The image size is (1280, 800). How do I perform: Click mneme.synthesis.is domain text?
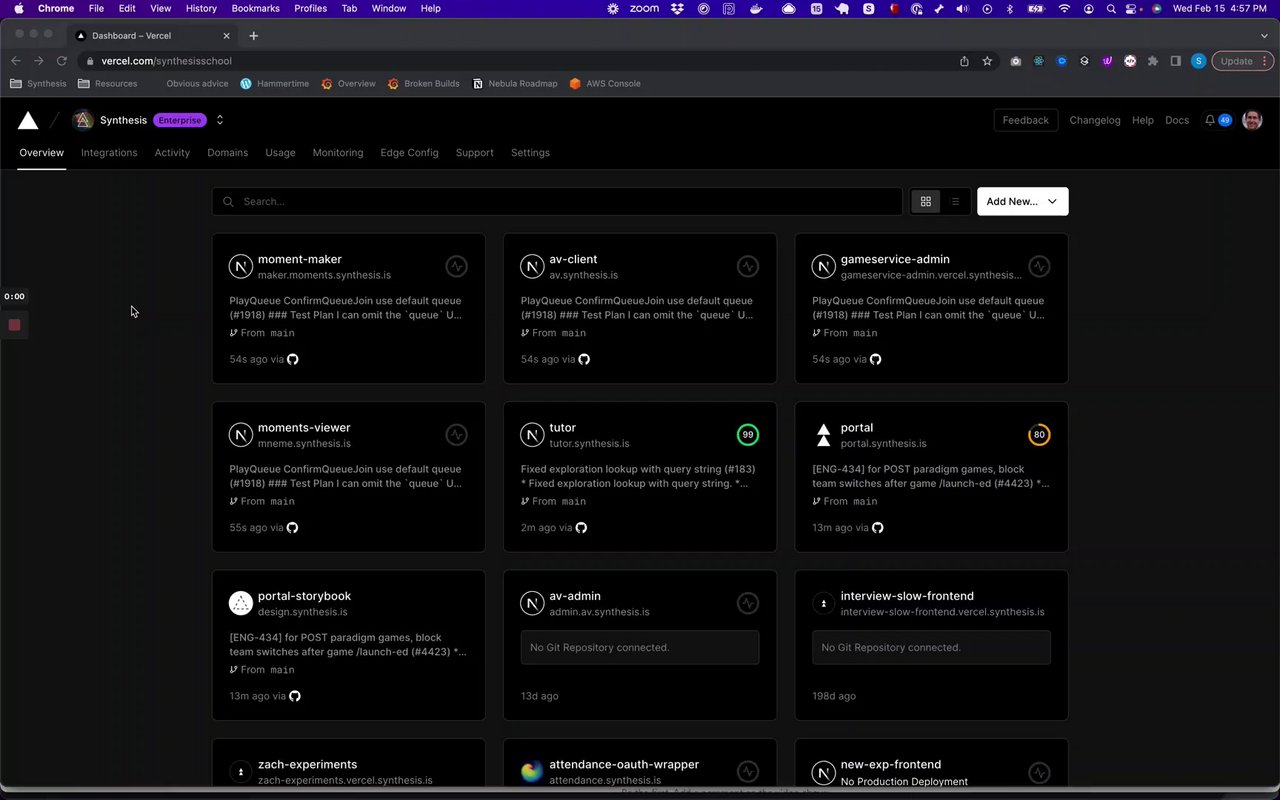tap(304, 443)
